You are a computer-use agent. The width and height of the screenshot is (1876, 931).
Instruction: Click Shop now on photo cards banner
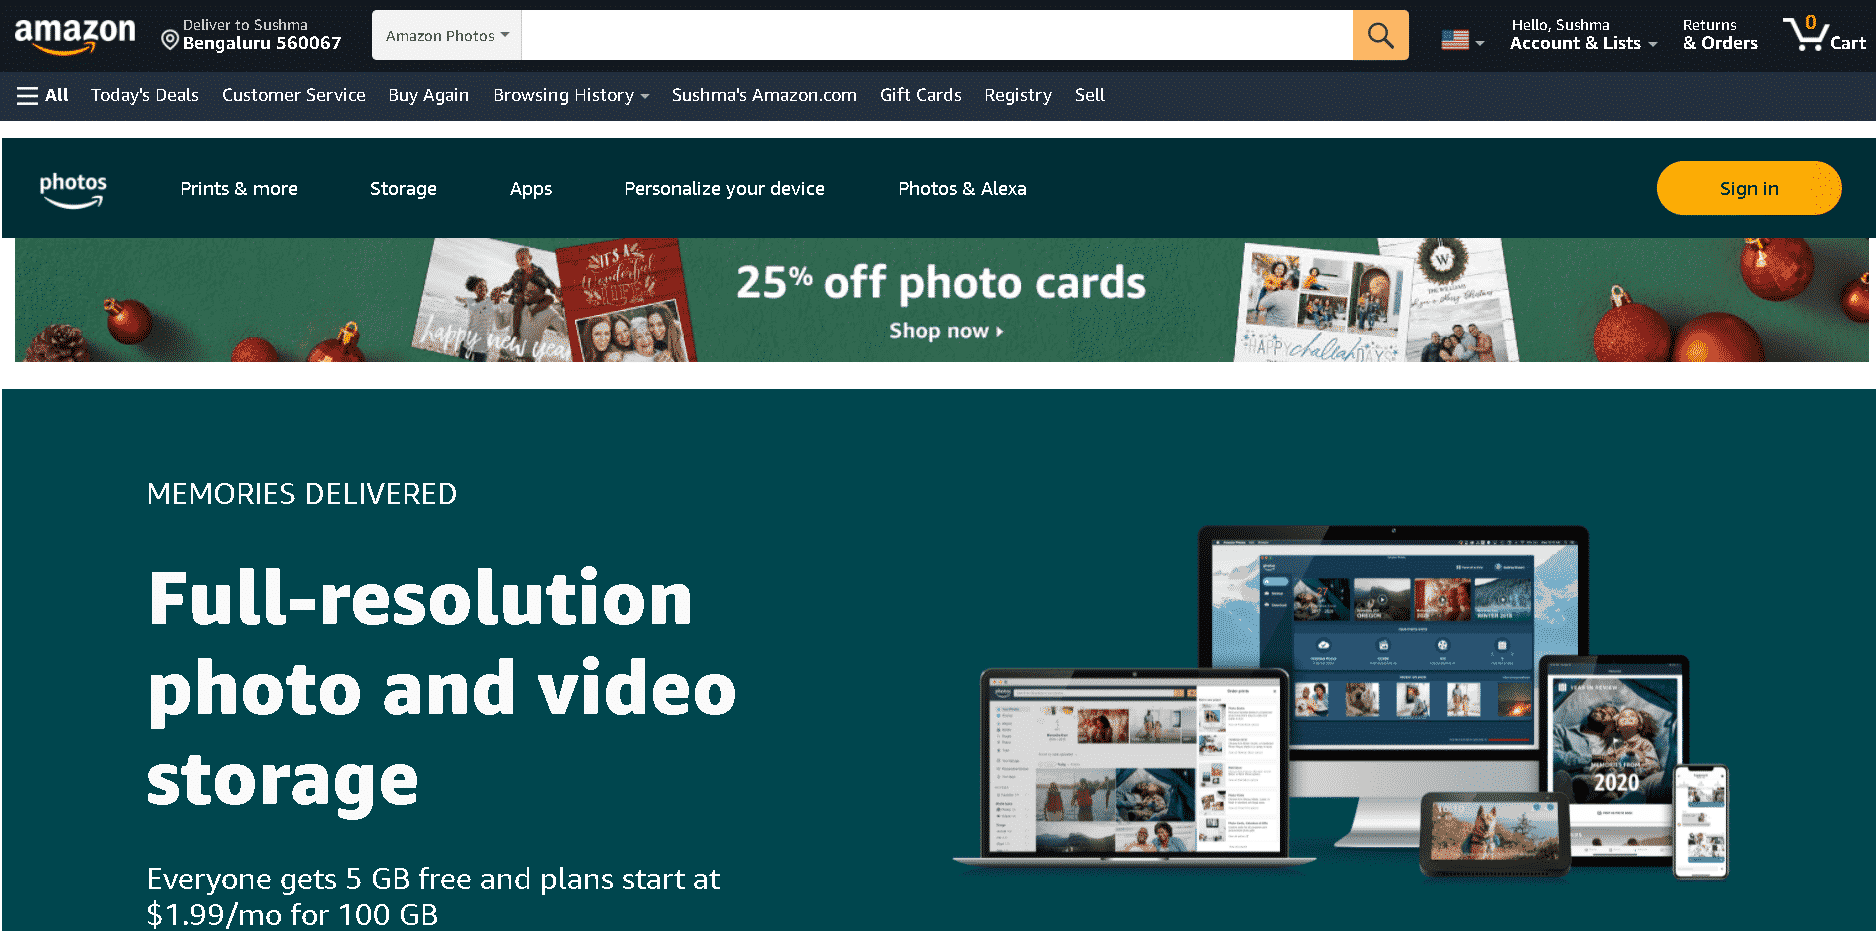pos(946,331)
